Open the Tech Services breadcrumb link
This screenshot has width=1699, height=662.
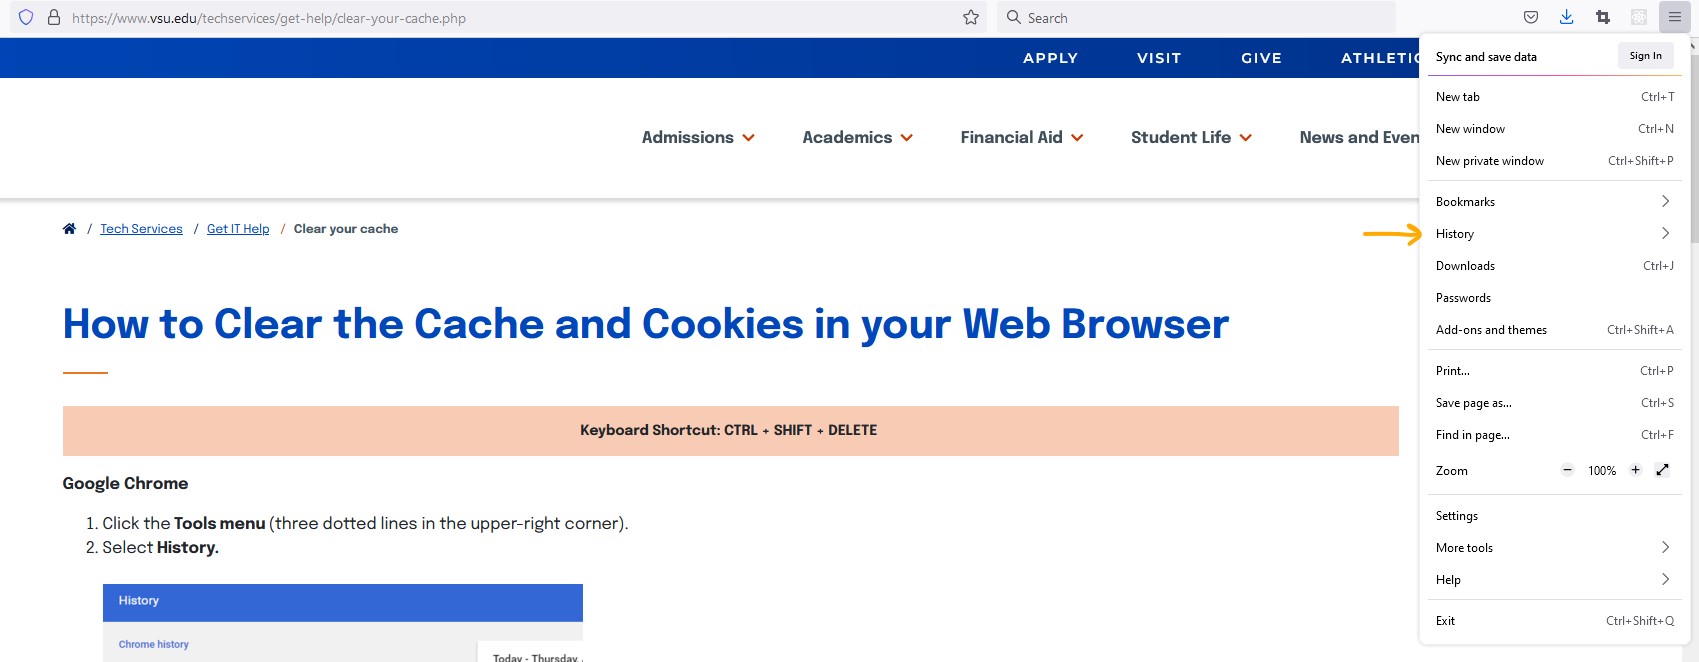click(141, 229)
